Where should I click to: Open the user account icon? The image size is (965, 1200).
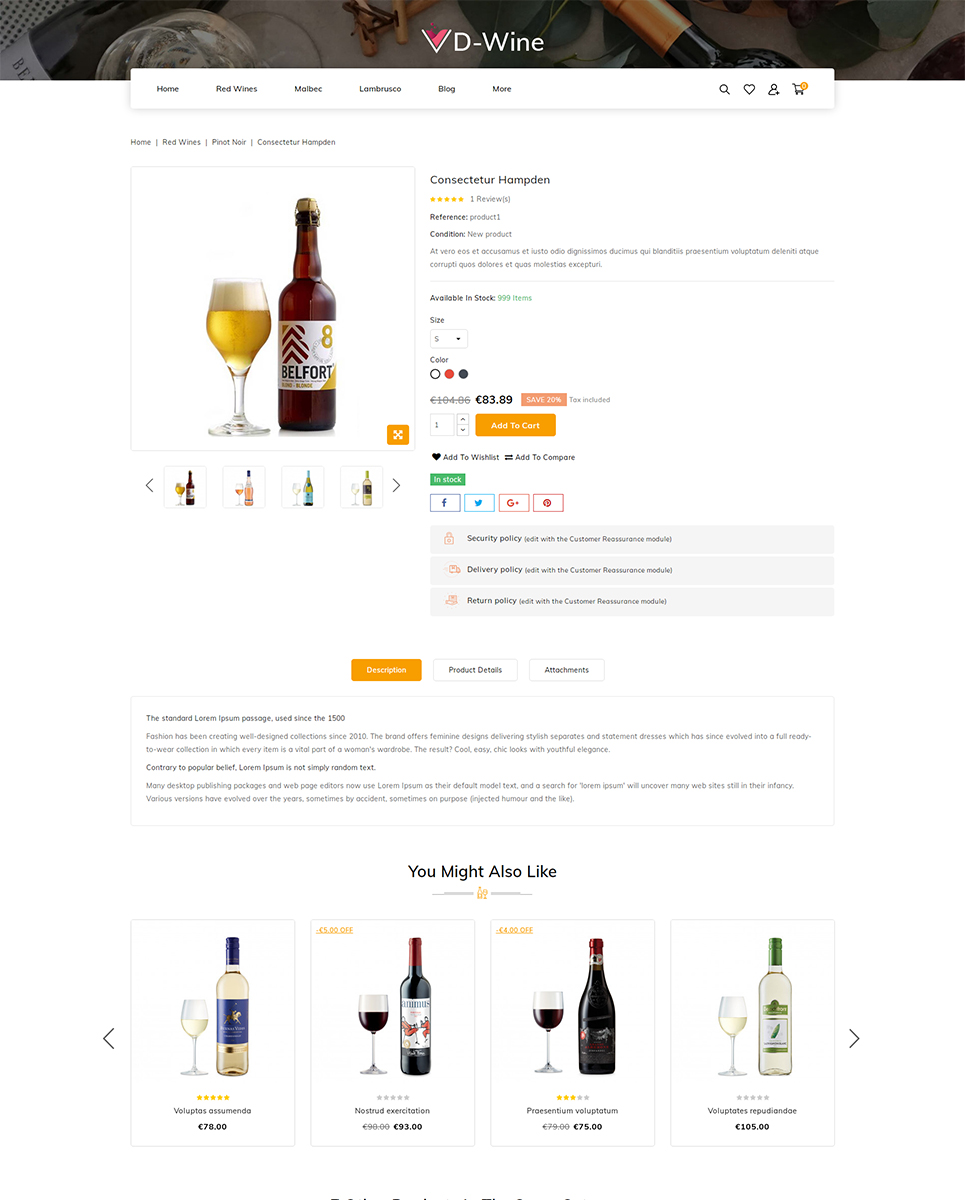773,89
